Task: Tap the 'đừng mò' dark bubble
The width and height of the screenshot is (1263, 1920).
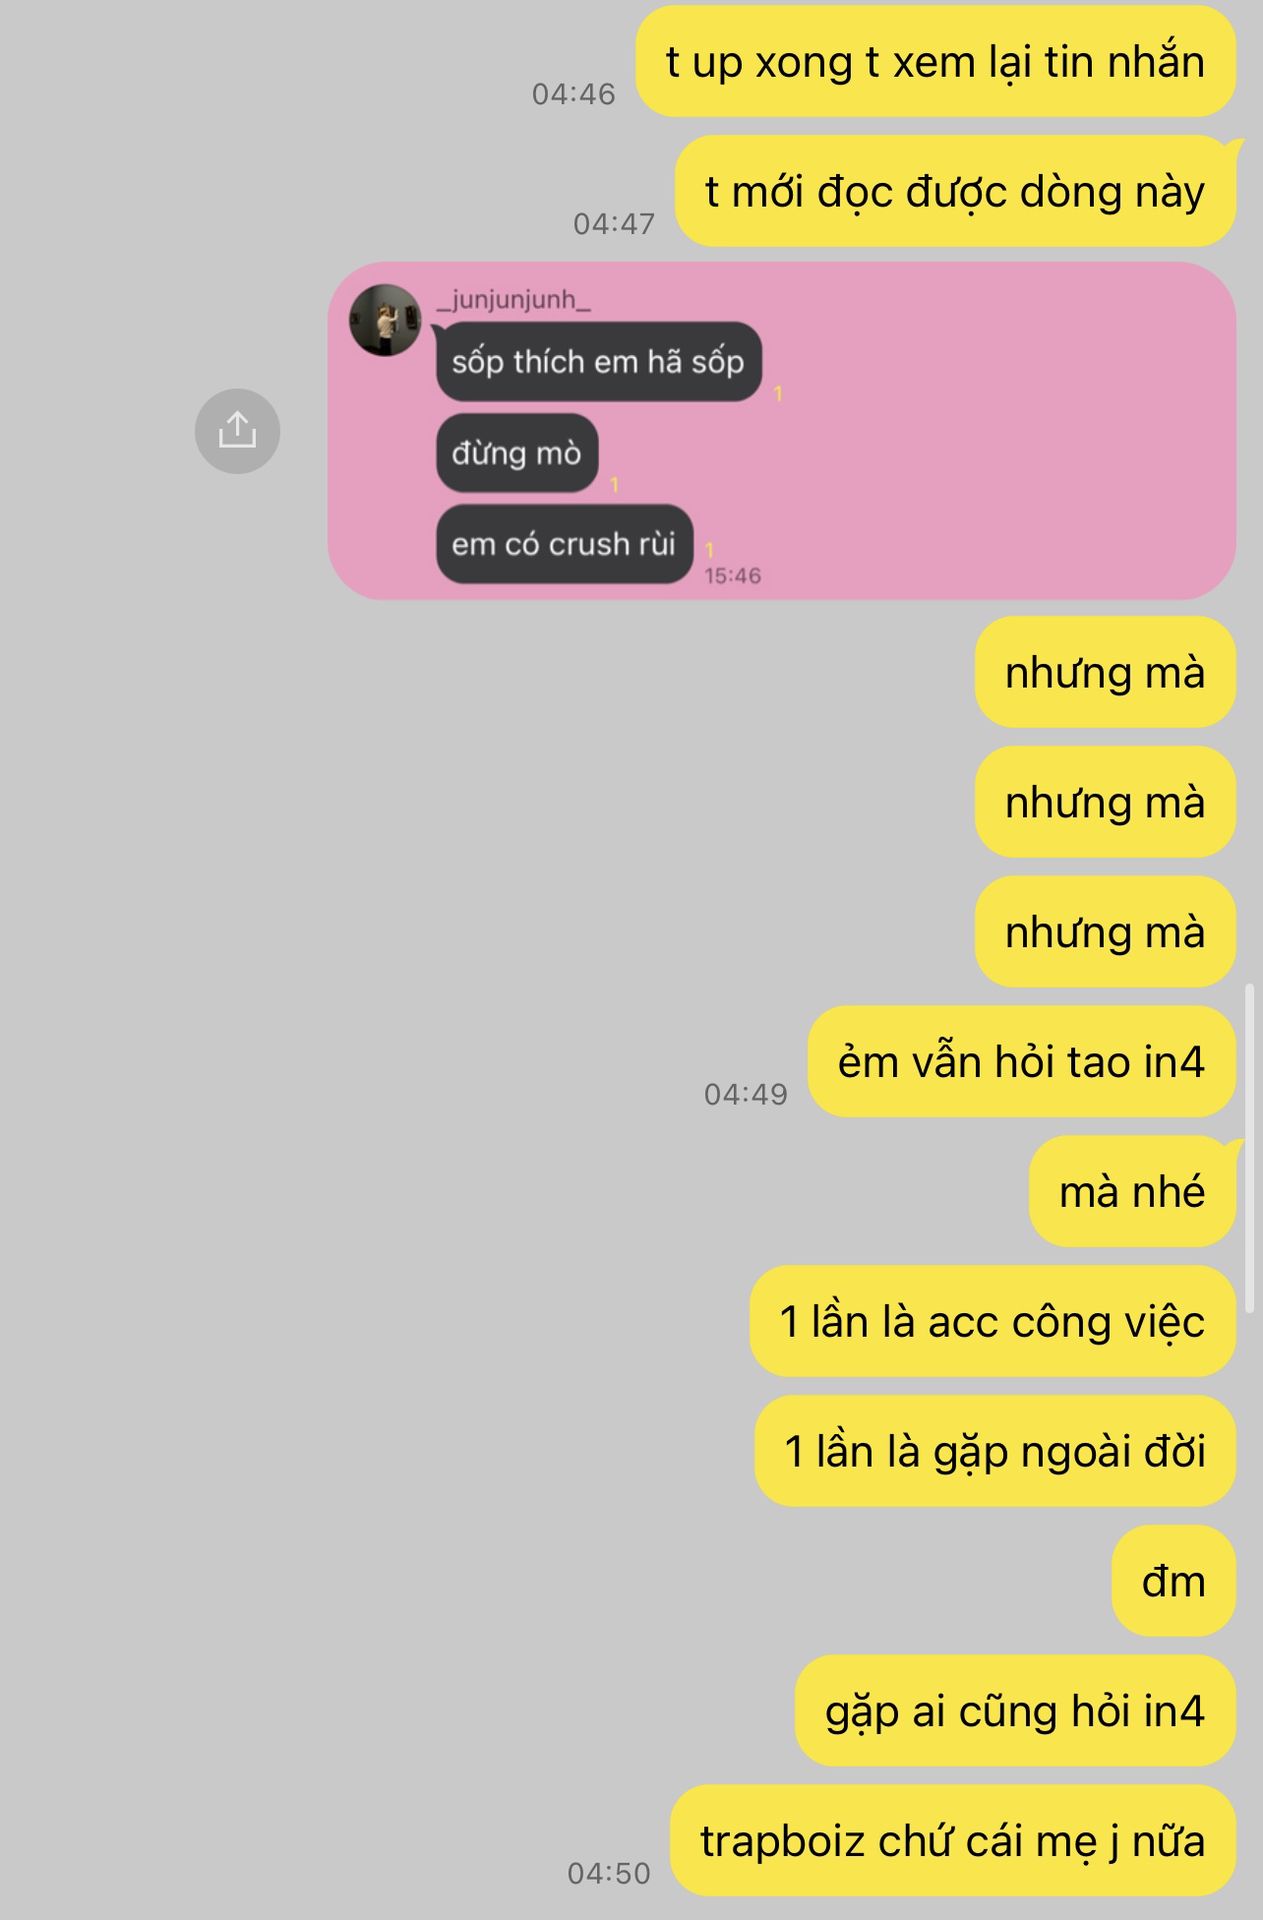Action: pos(517,453)
